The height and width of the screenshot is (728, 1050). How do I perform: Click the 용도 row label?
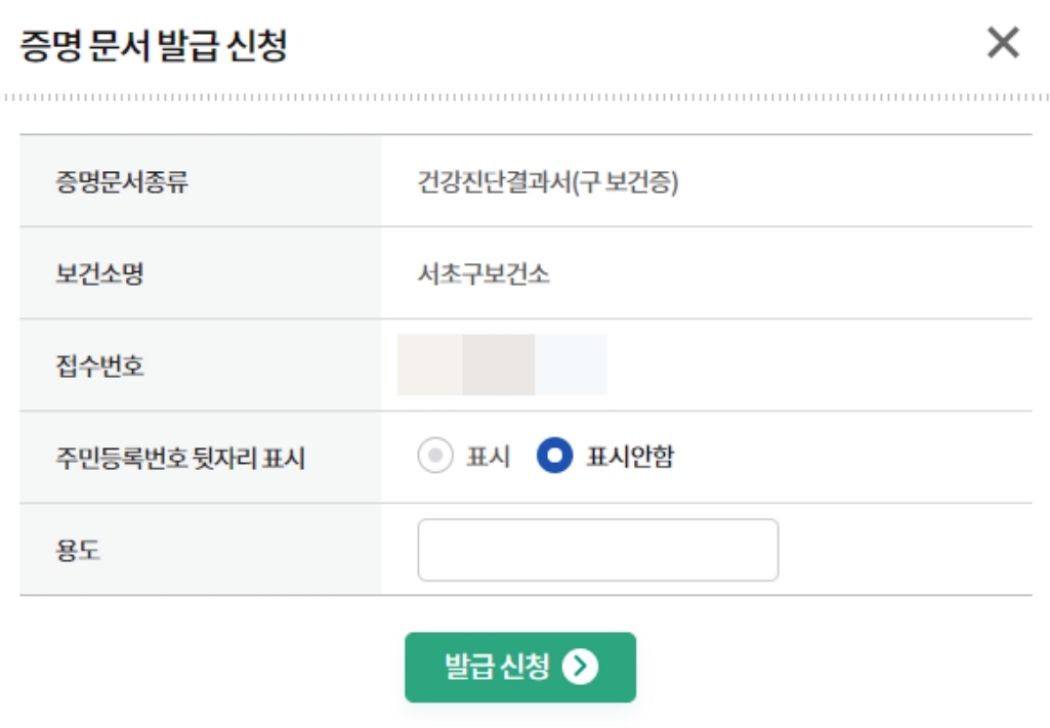pyautogui.click(x=78, y=551)
